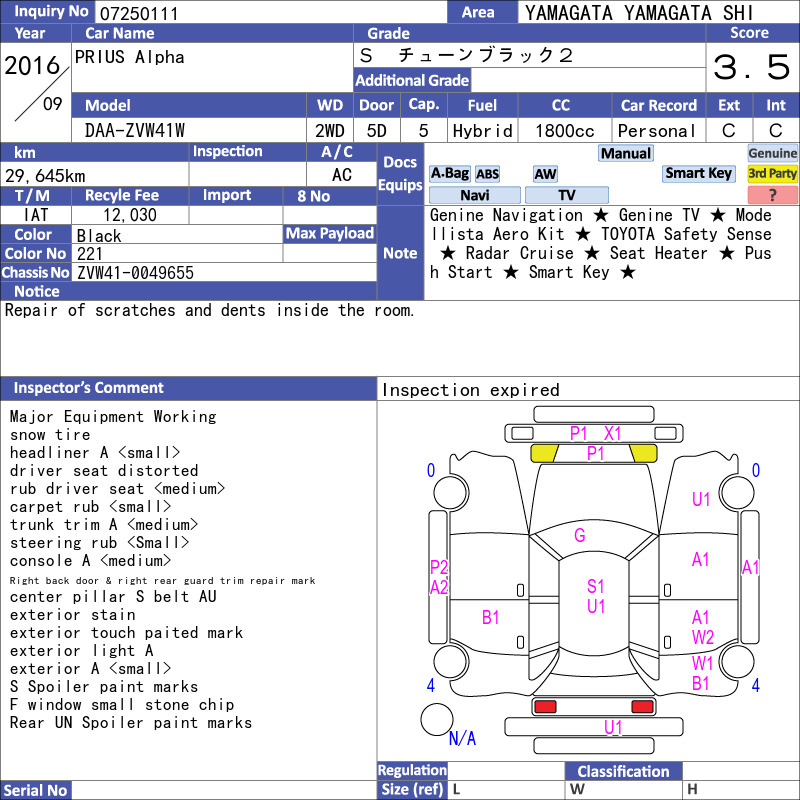
Task: Click the score value 3.5
Action: click(x=751, y=67)
